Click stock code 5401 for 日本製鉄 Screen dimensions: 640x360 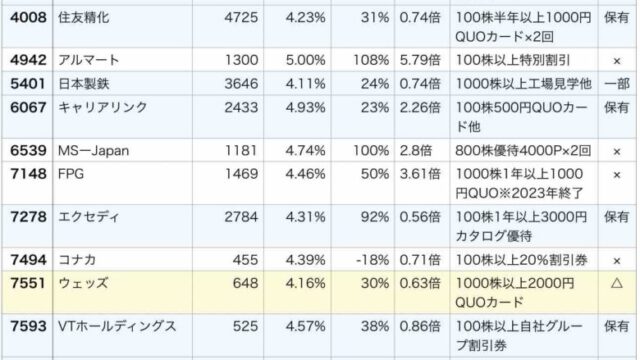27,84
